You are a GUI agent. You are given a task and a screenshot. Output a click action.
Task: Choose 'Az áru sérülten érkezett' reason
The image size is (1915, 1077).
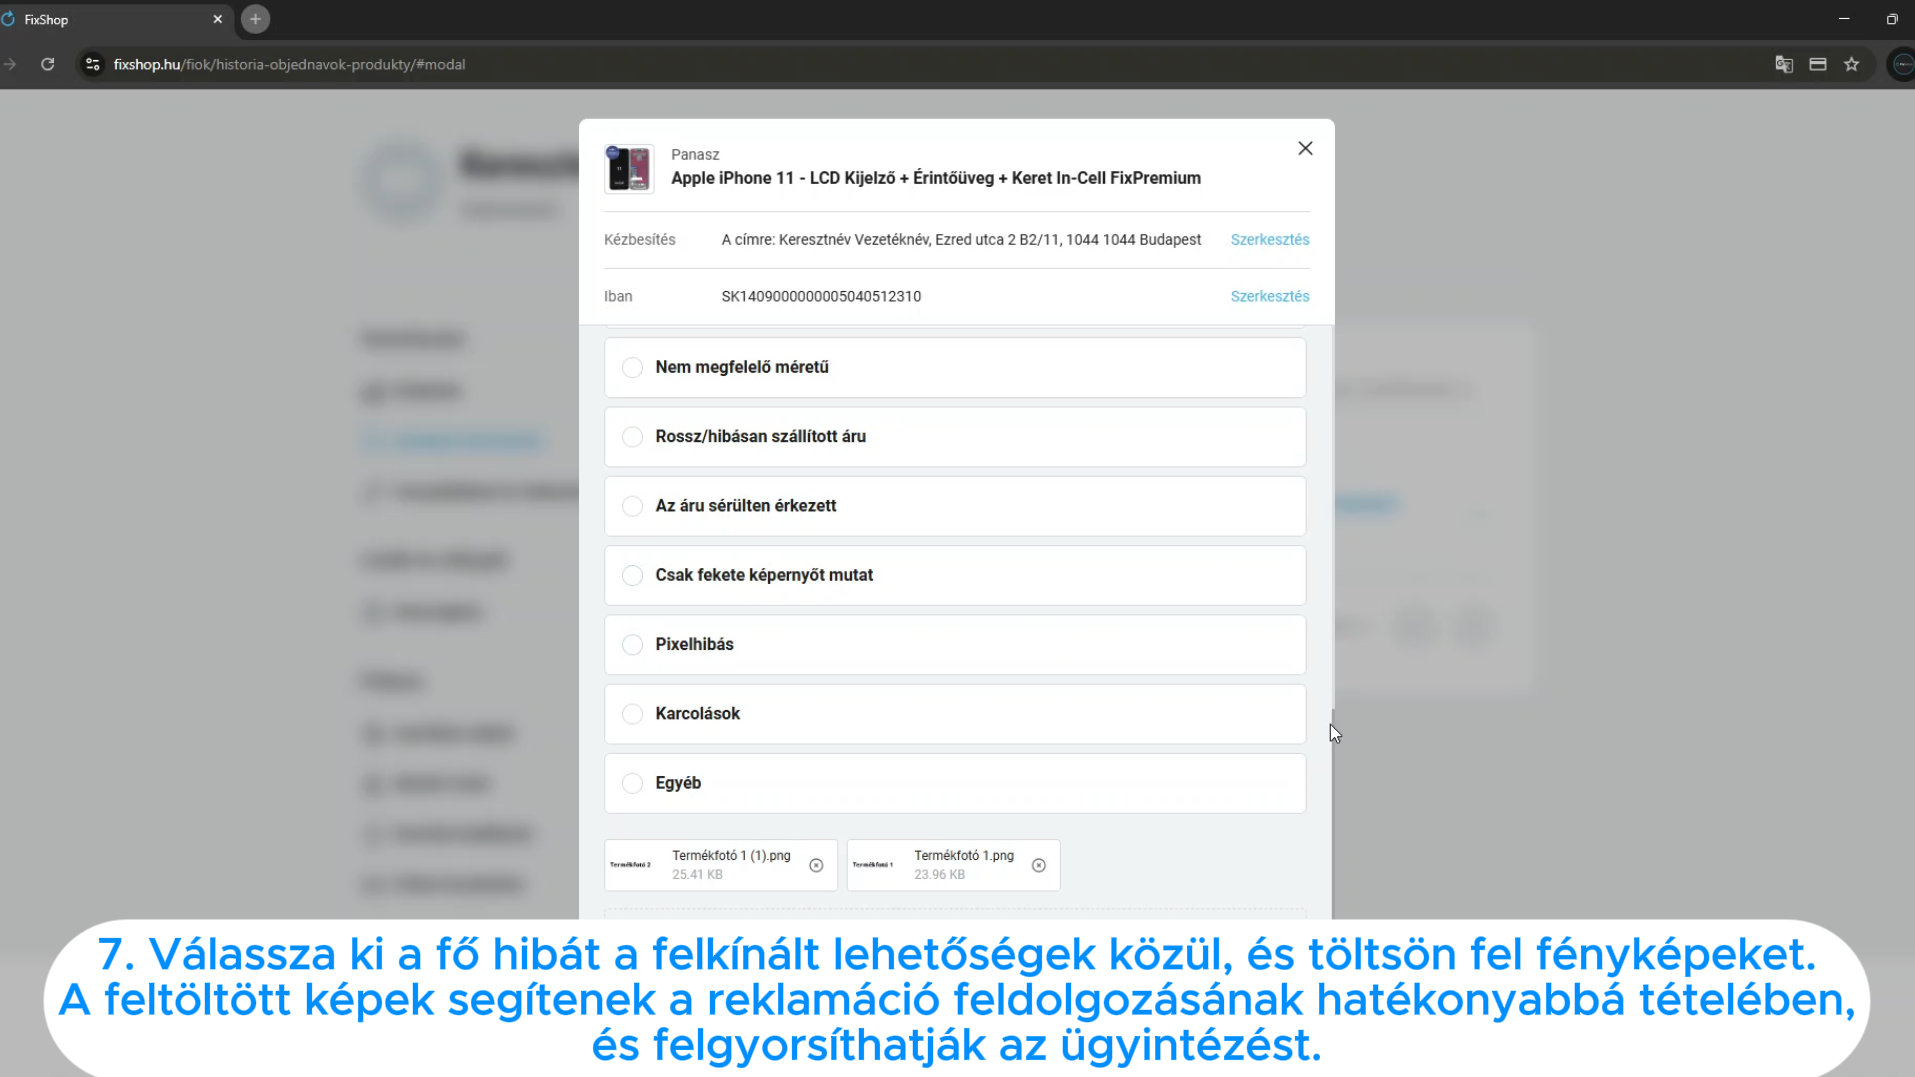(632, 506)
